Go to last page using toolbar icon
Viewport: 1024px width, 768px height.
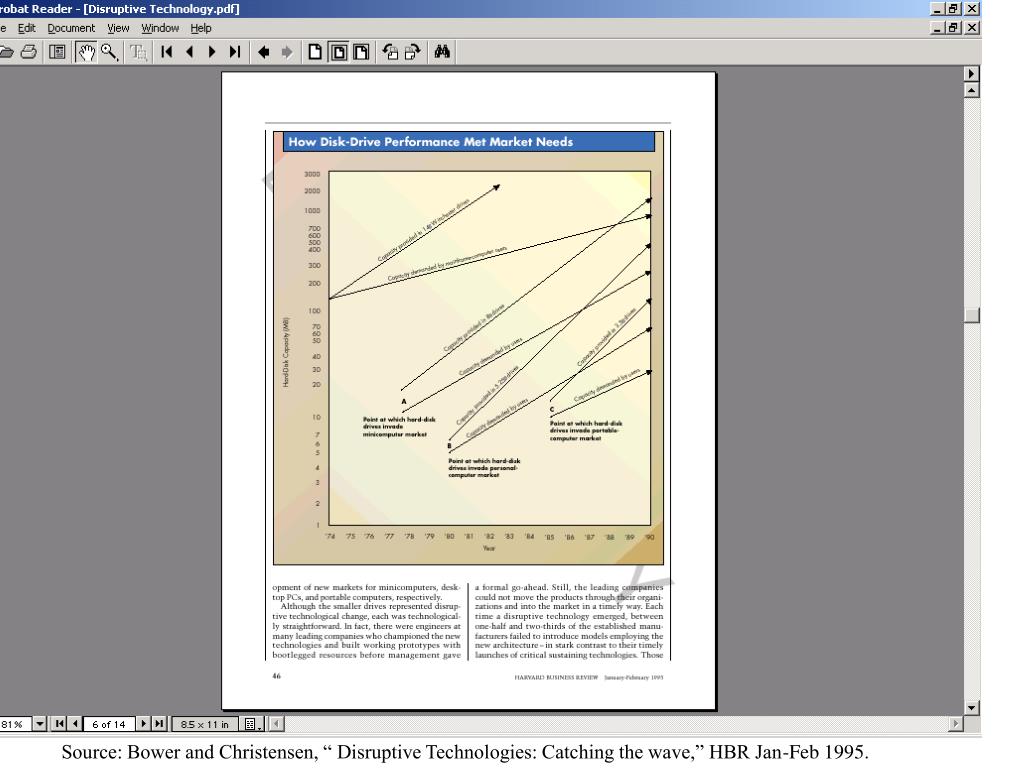click(x=235, y=52)
